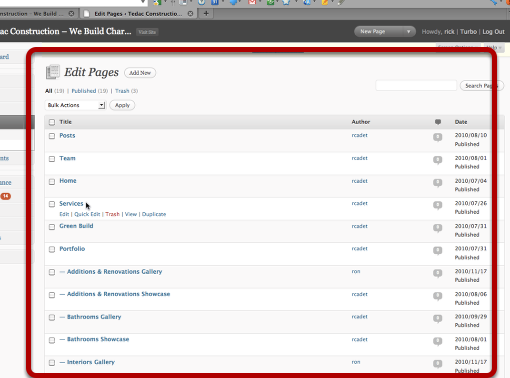Click the Author column header

tap(361, 122)
